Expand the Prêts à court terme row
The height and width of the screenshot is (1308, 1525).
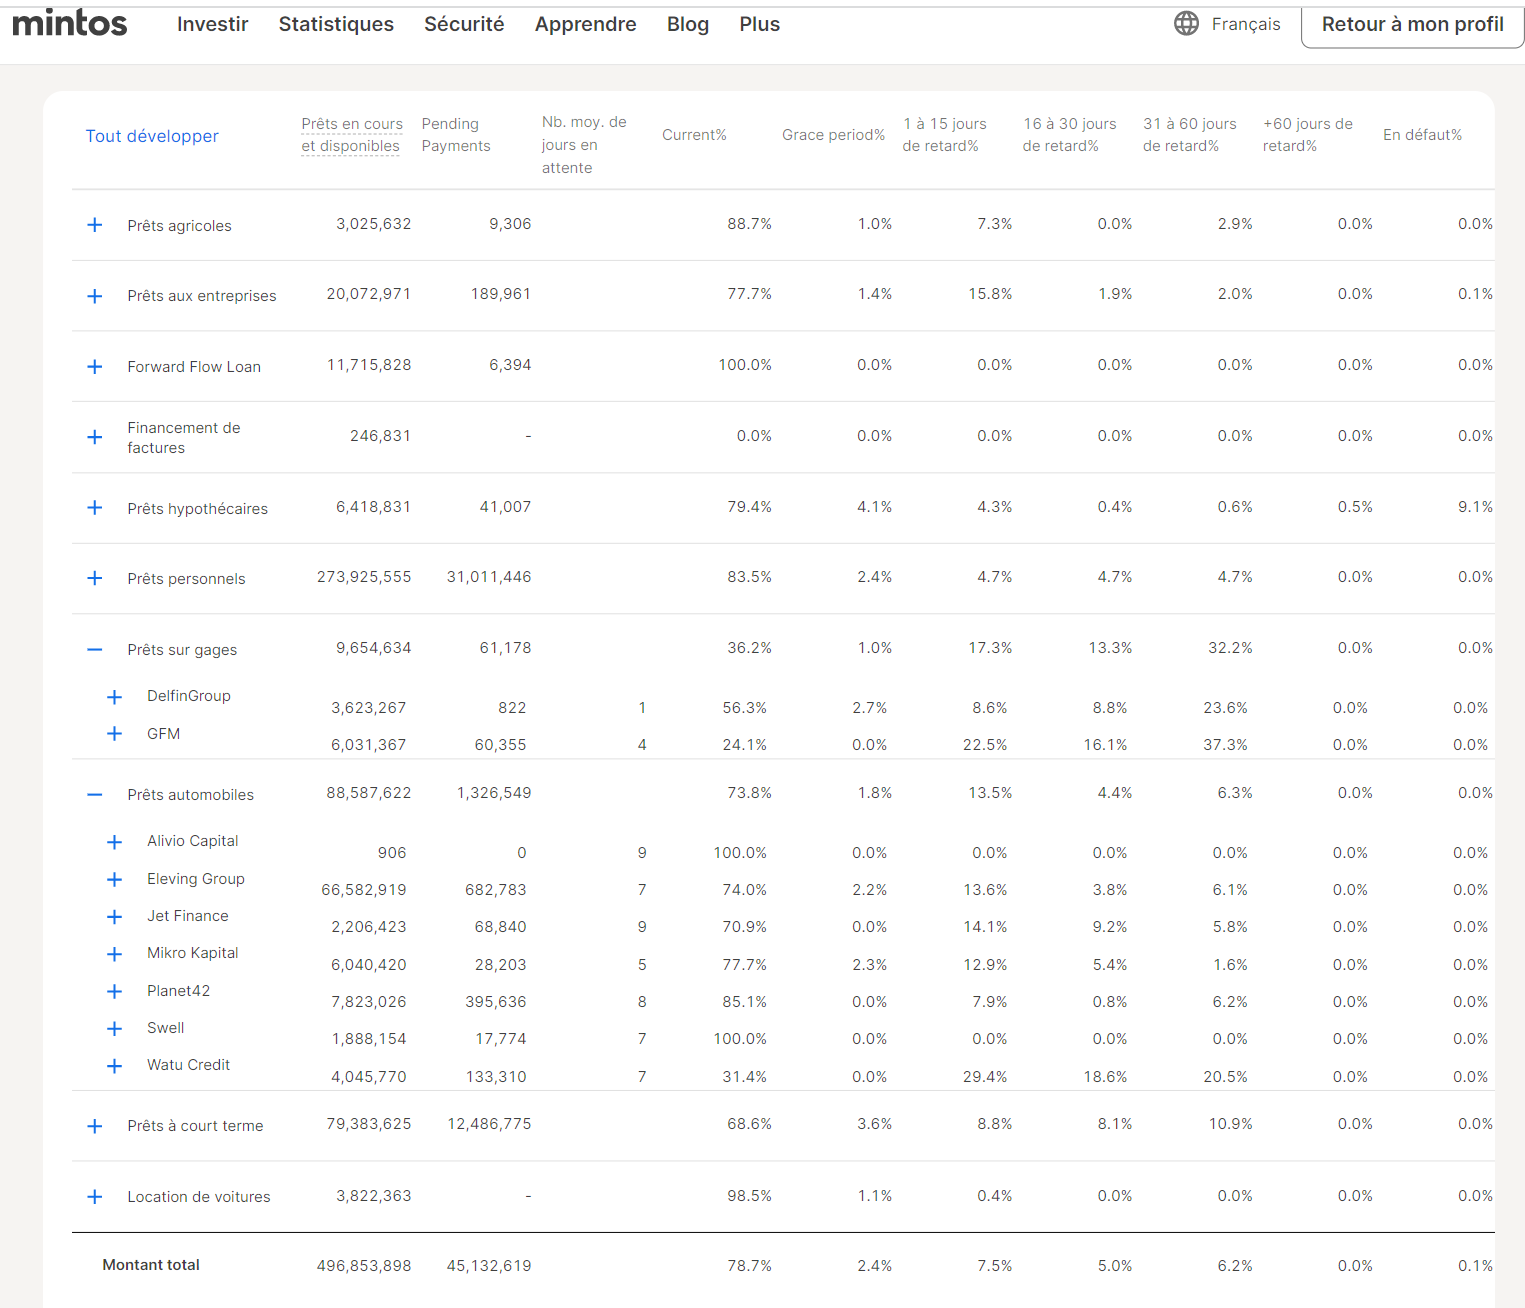[95, 1126]
